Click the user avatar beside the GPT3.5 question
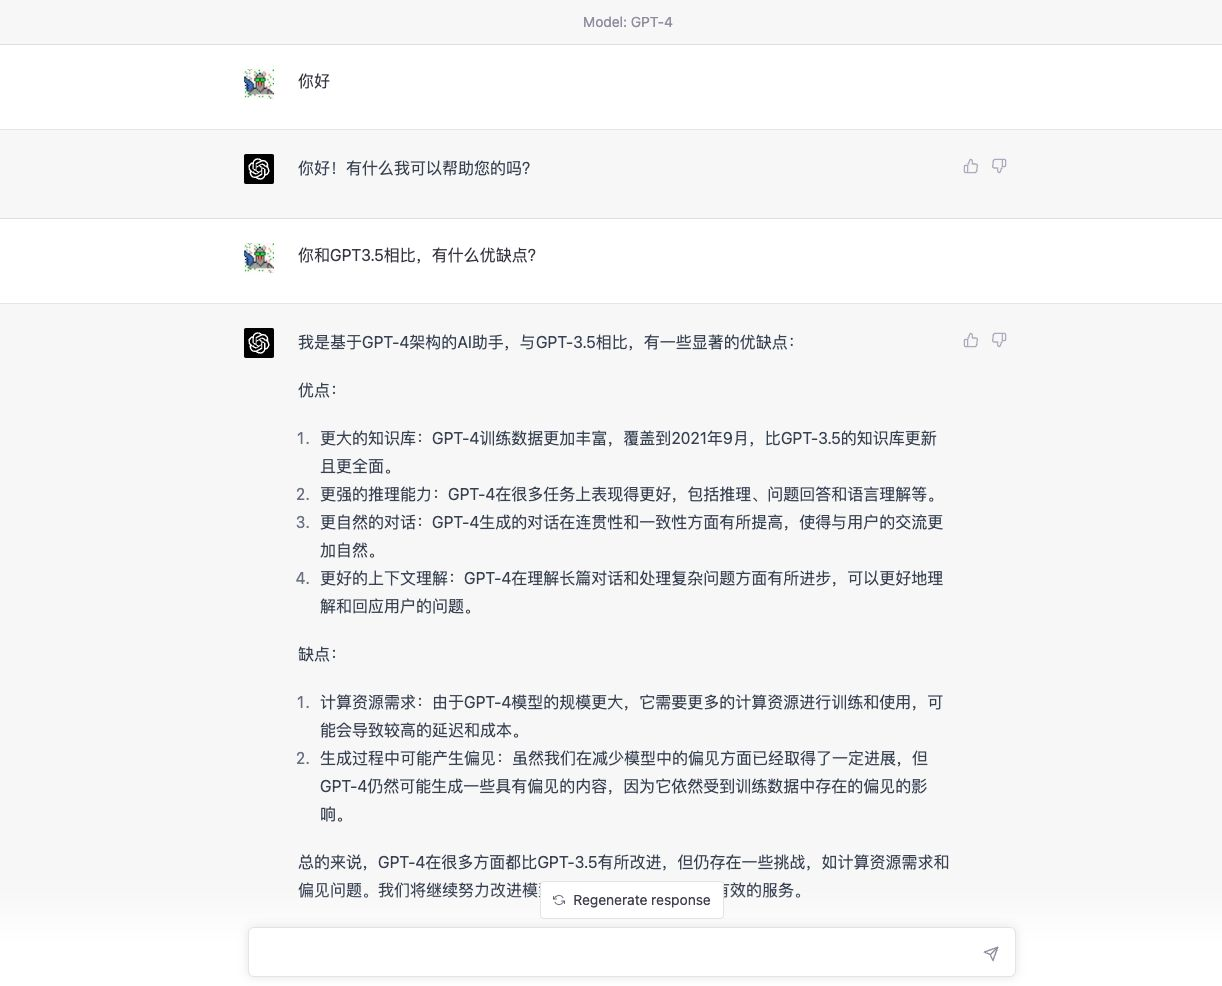This screenshot has width=1222, height=986. (259, 257)
